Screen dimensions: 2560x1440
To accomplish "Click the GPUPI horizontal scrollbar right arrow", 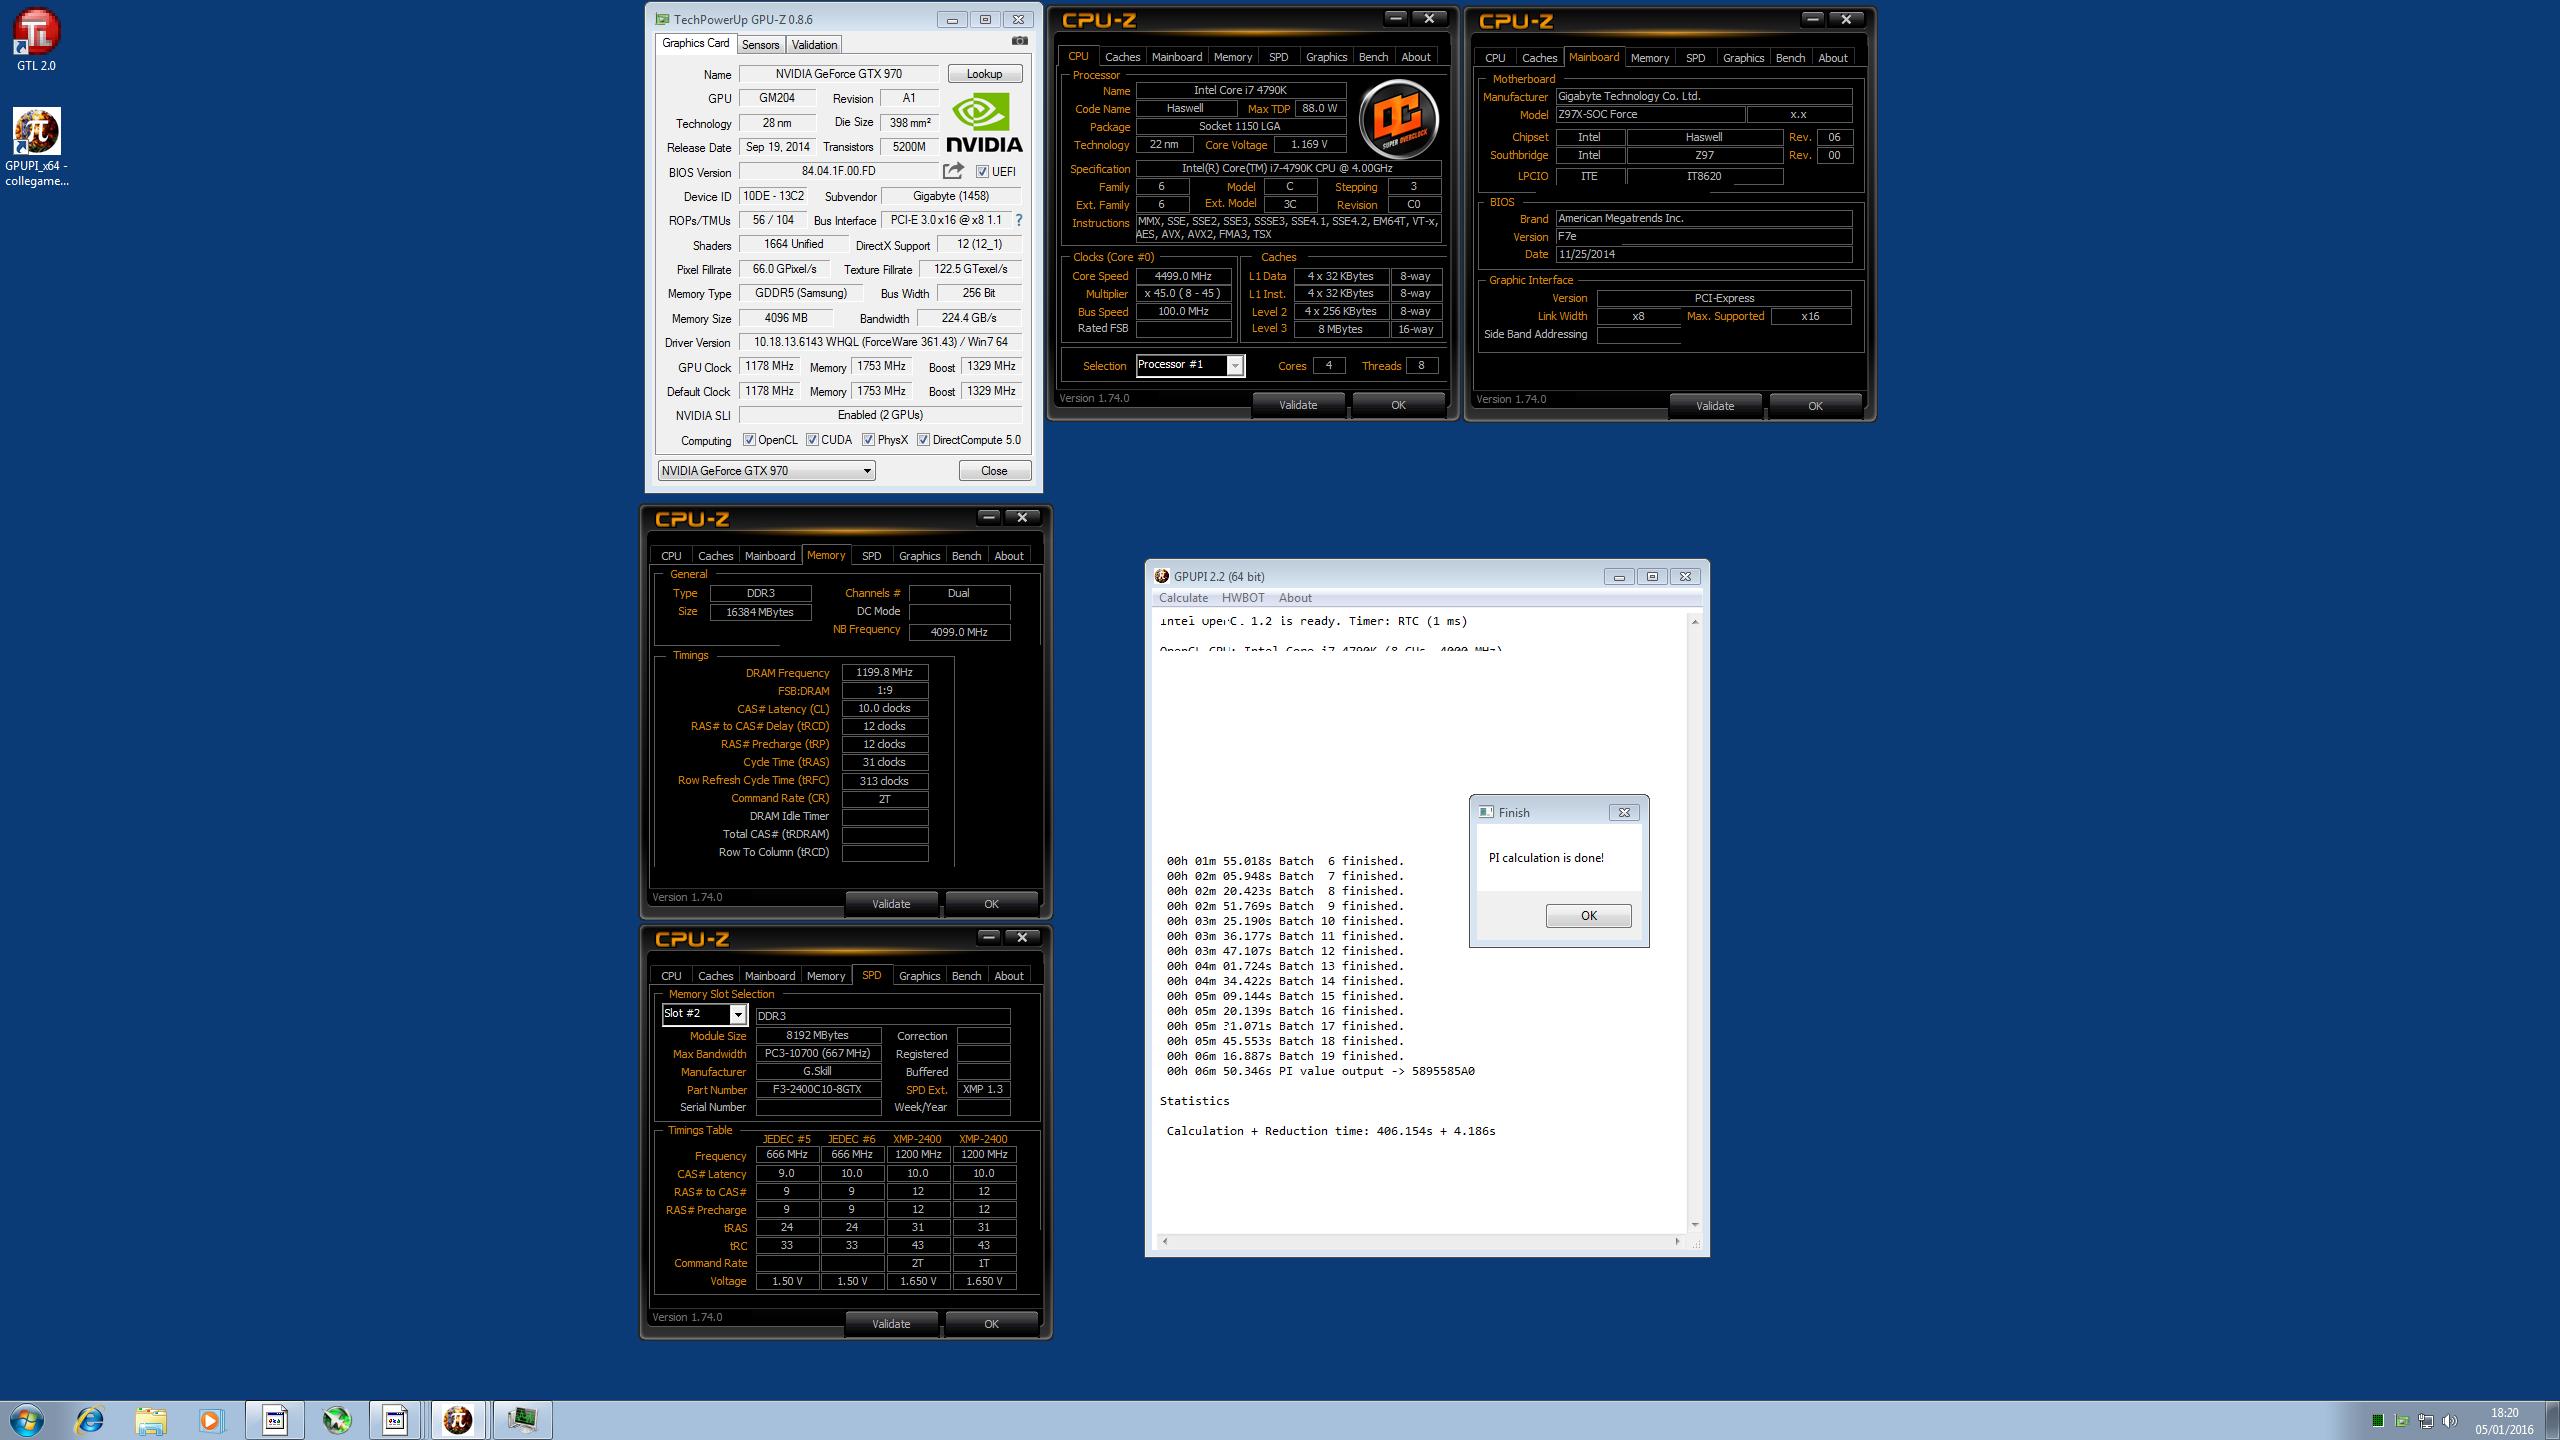I will (1677, 1241).
